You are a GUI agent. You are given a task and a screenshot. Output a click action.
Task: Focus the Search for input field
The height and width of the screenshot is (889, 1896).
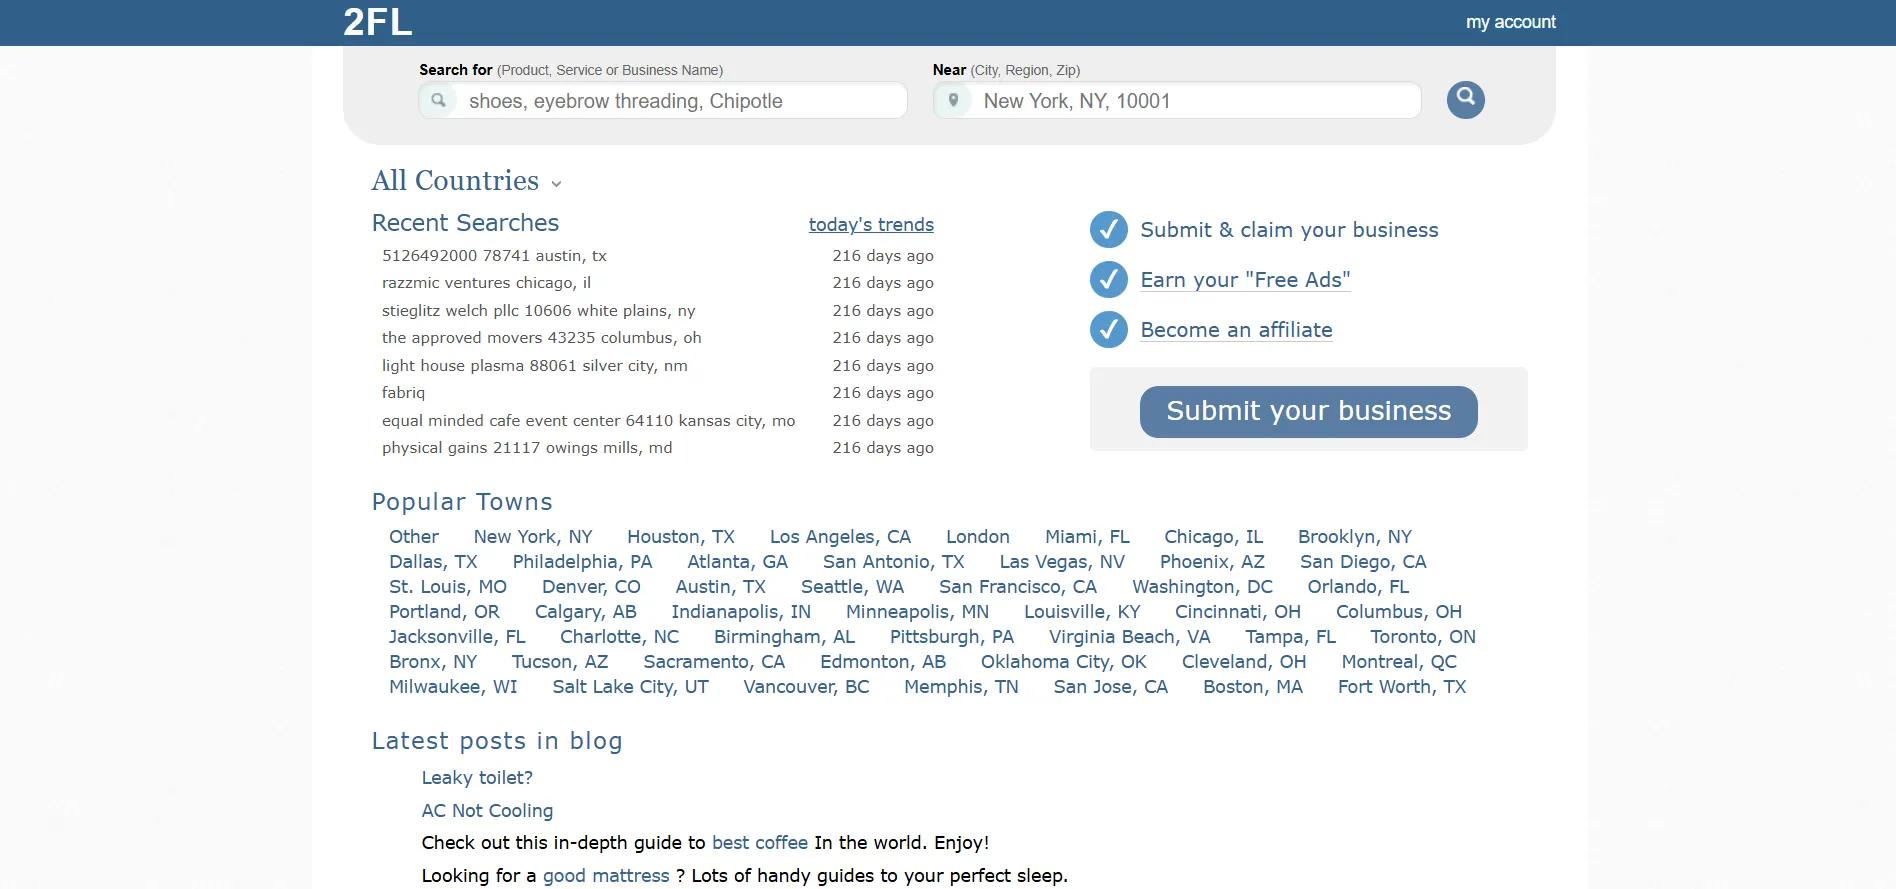tap(663, 100)
